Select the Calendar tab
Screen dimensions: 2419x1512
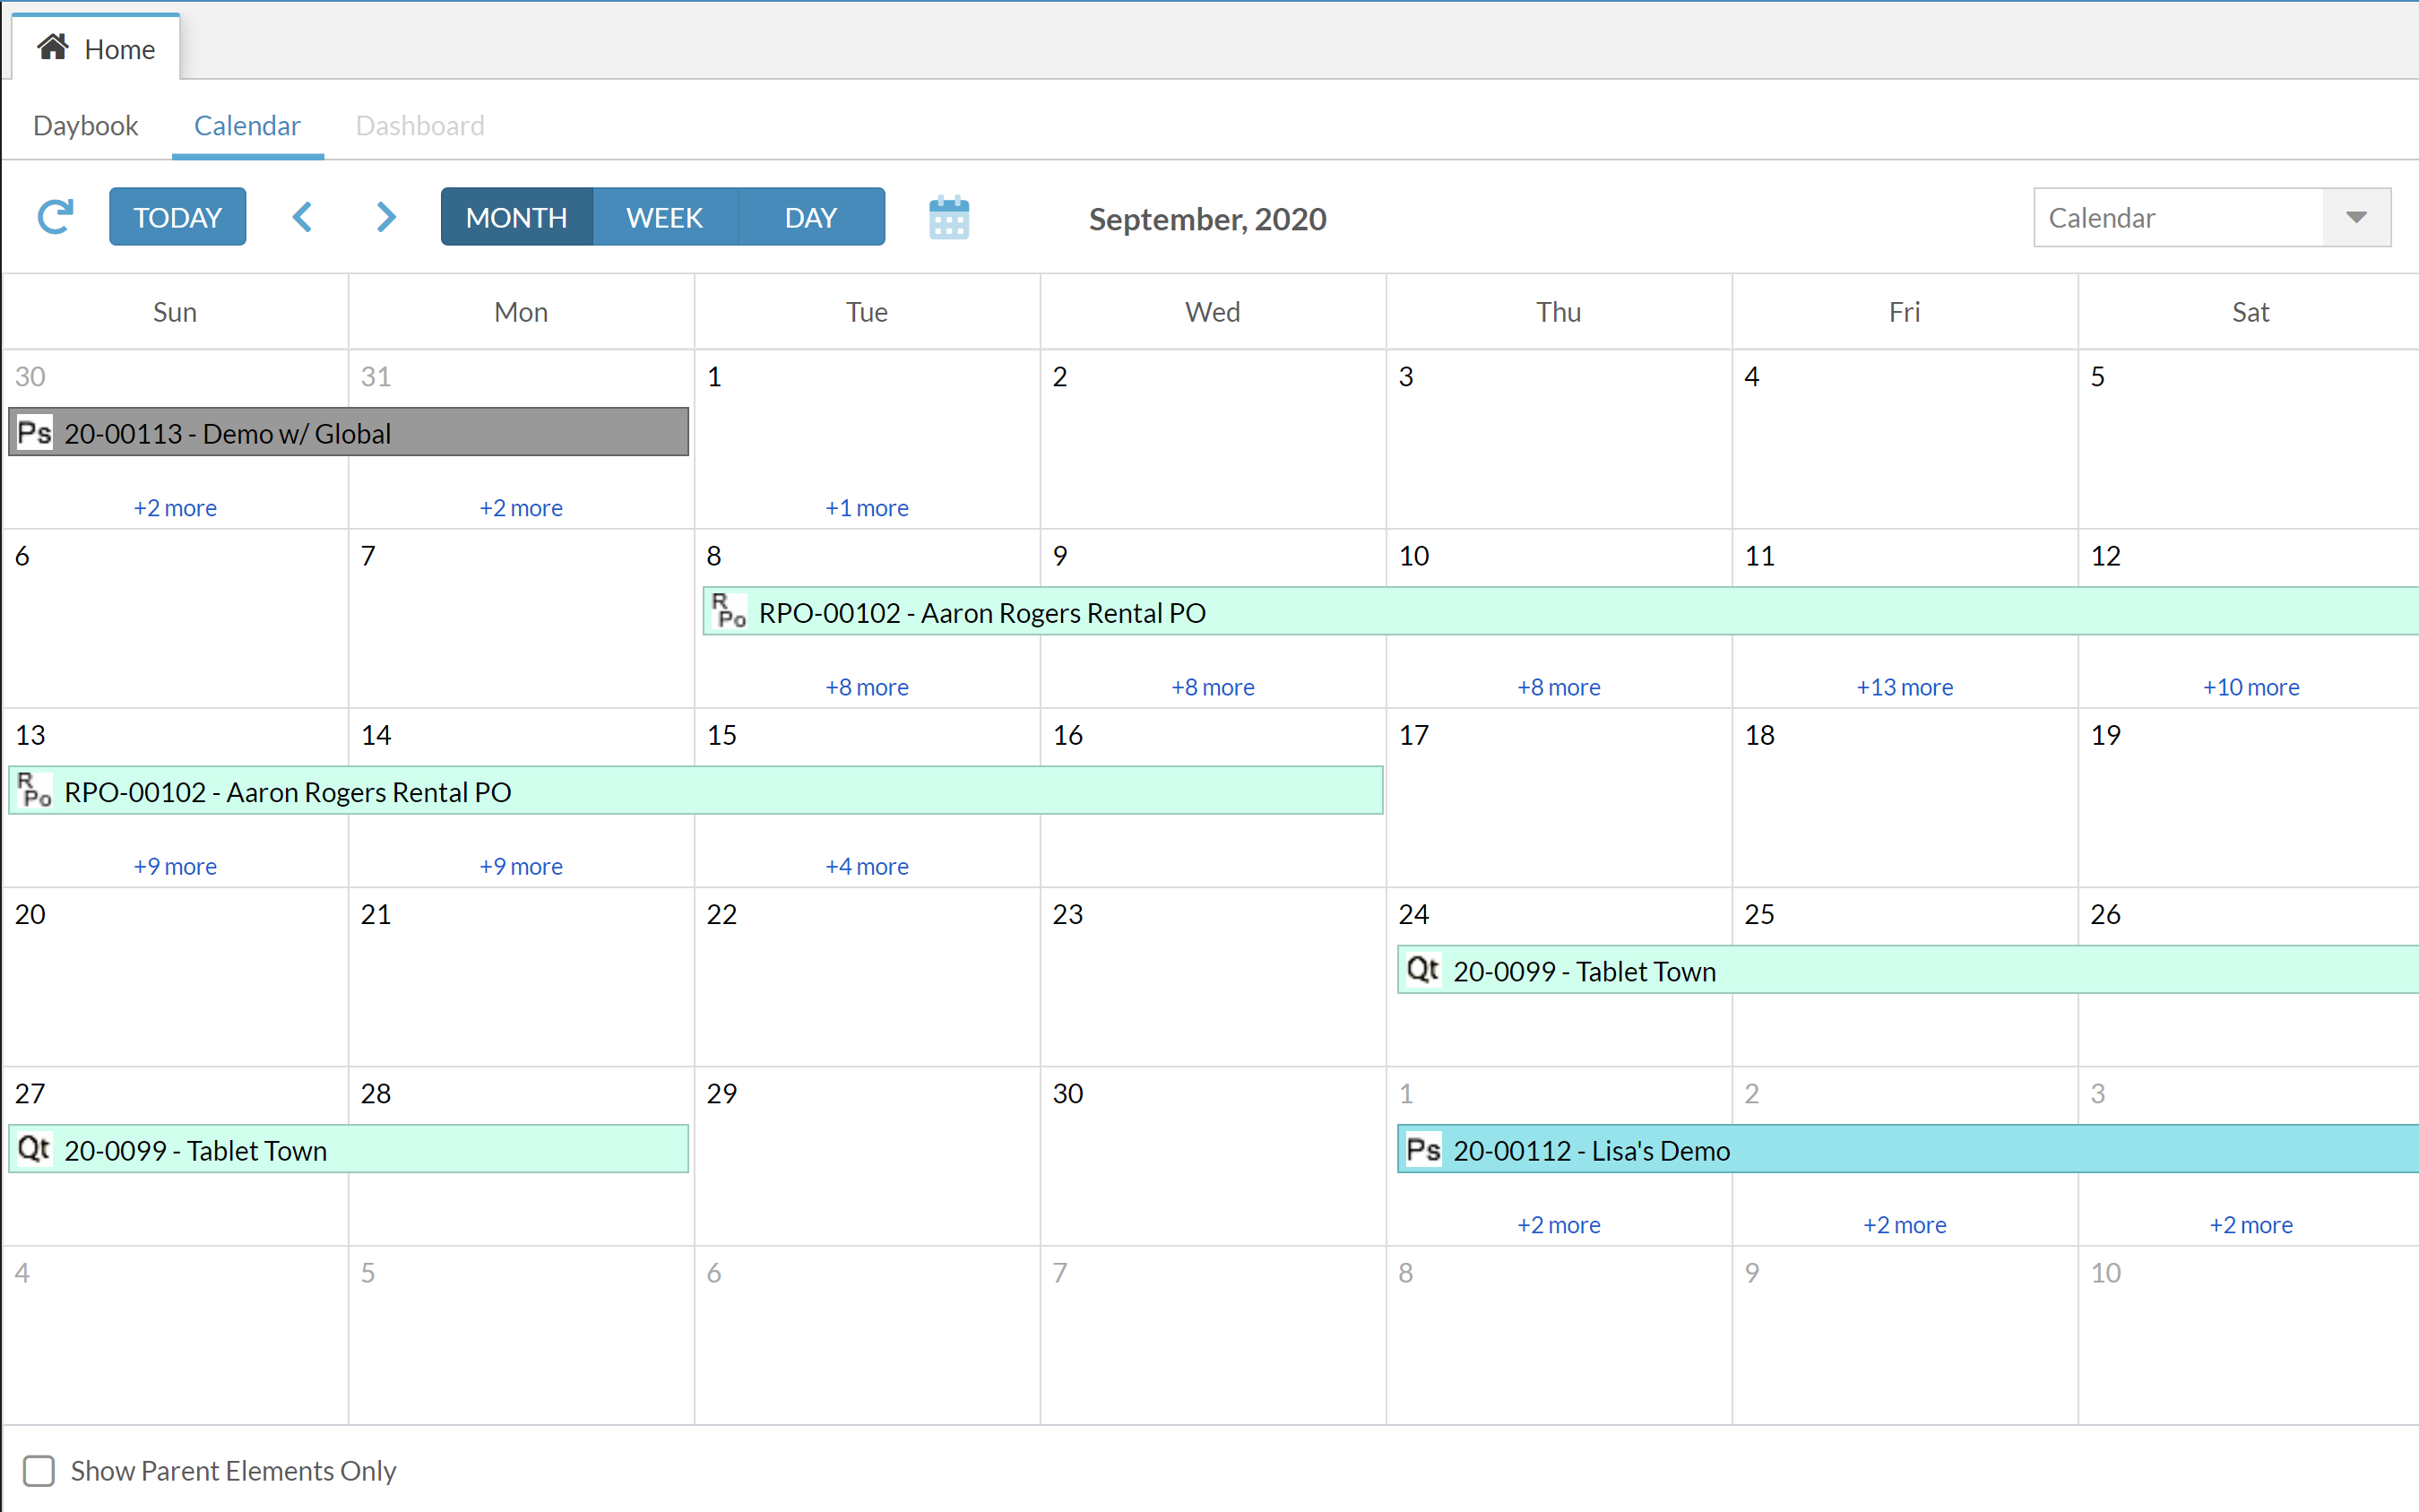click(247, 125)
